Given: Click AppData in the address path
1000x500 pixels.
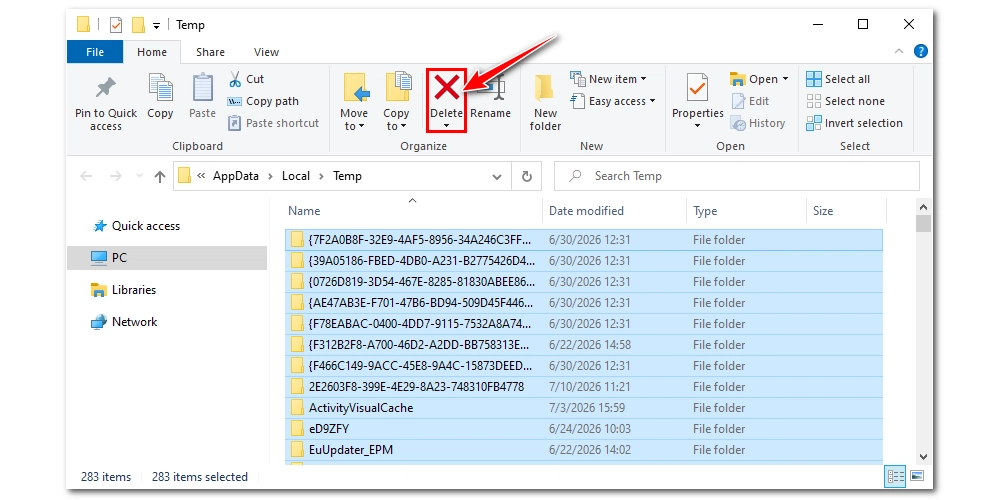Looking at the screenshot, I should (236, 177).
